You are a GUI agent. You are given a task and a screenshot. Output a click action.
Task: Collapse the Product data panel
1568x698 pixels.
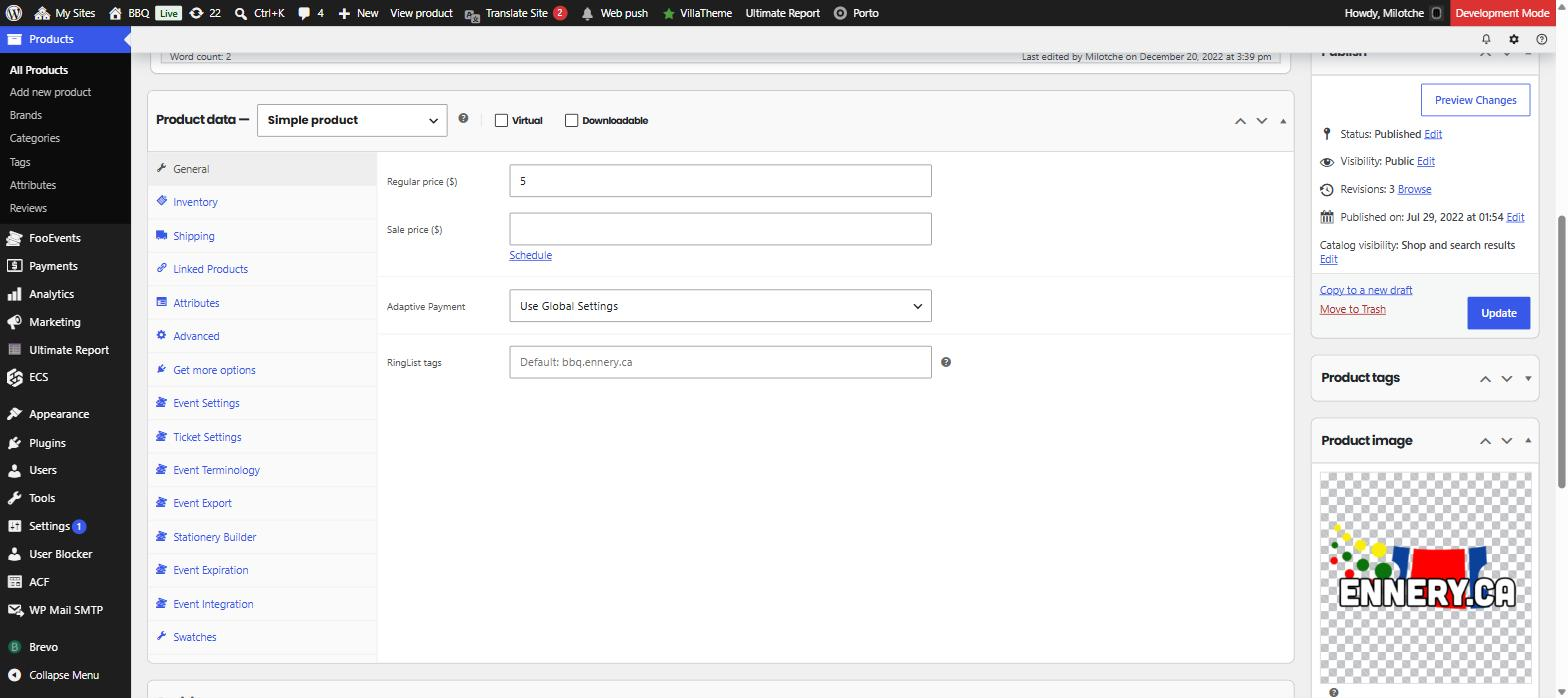(1283, 121)
